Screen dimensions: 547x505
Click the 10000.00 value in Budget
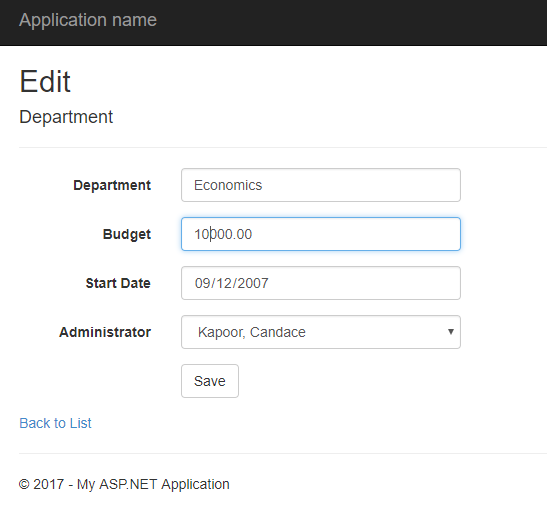click(x=223, y=234)
